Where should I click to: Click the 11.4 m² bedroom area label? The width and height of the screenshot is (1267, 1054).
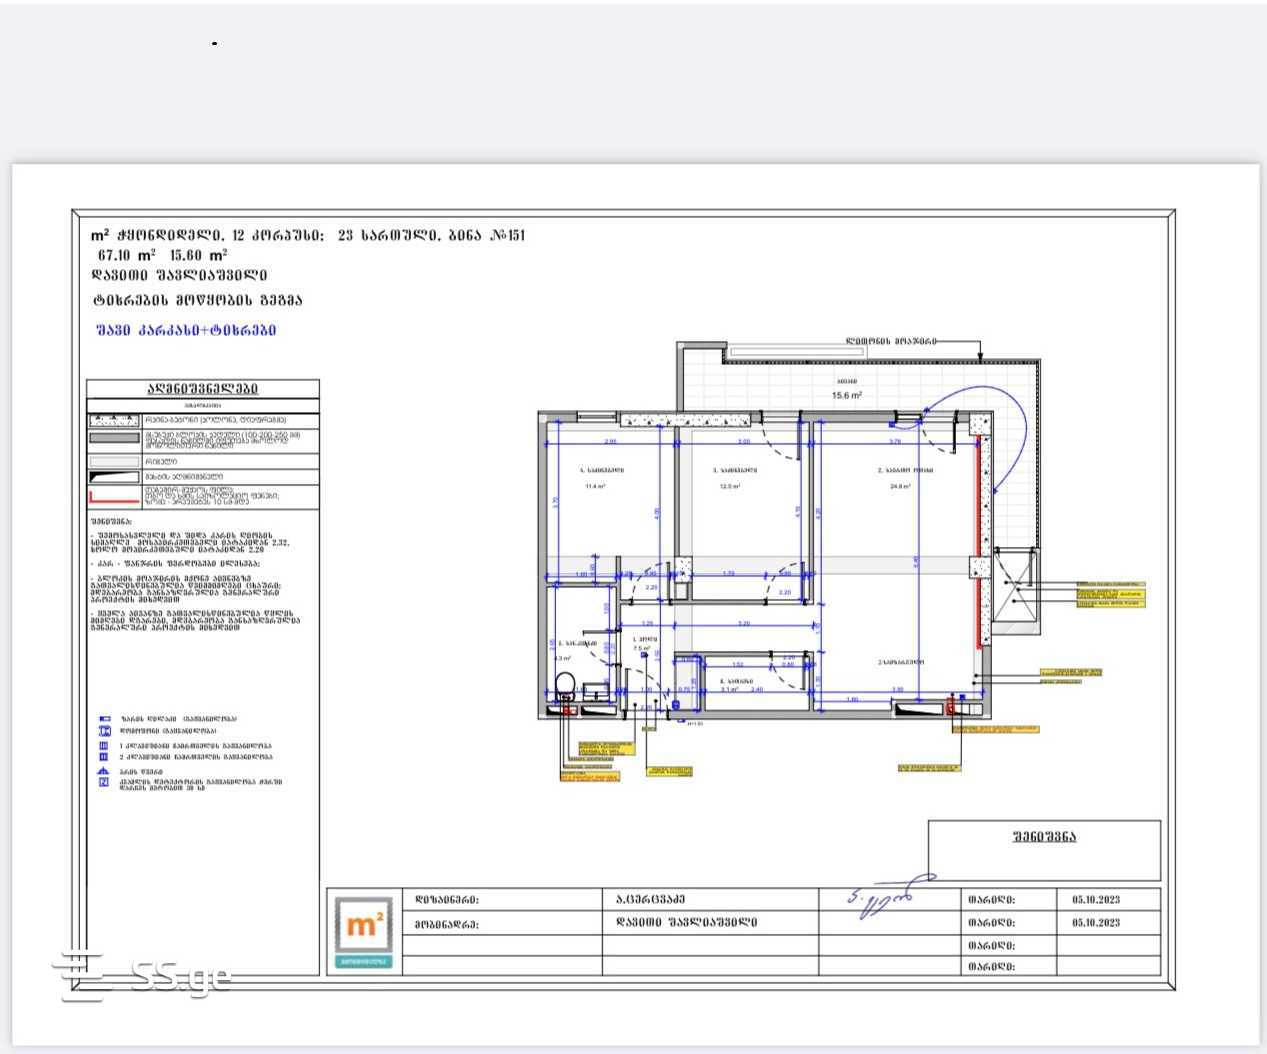point(596,486)
